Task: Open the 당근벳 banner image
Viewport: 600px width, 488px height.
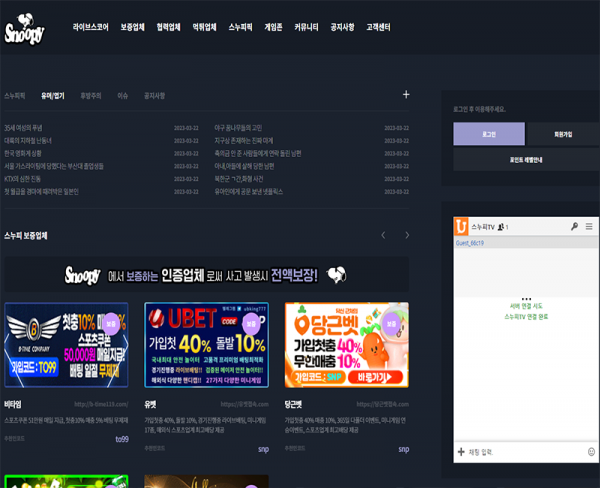Action: click(347, 345)
